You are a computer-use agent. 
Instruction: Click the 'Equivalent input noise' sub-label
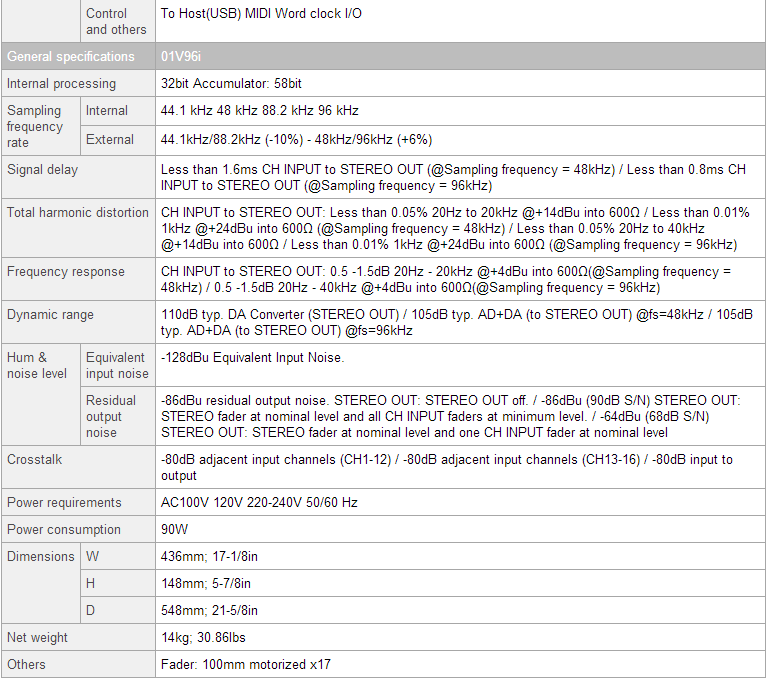(x=117, y=365)
